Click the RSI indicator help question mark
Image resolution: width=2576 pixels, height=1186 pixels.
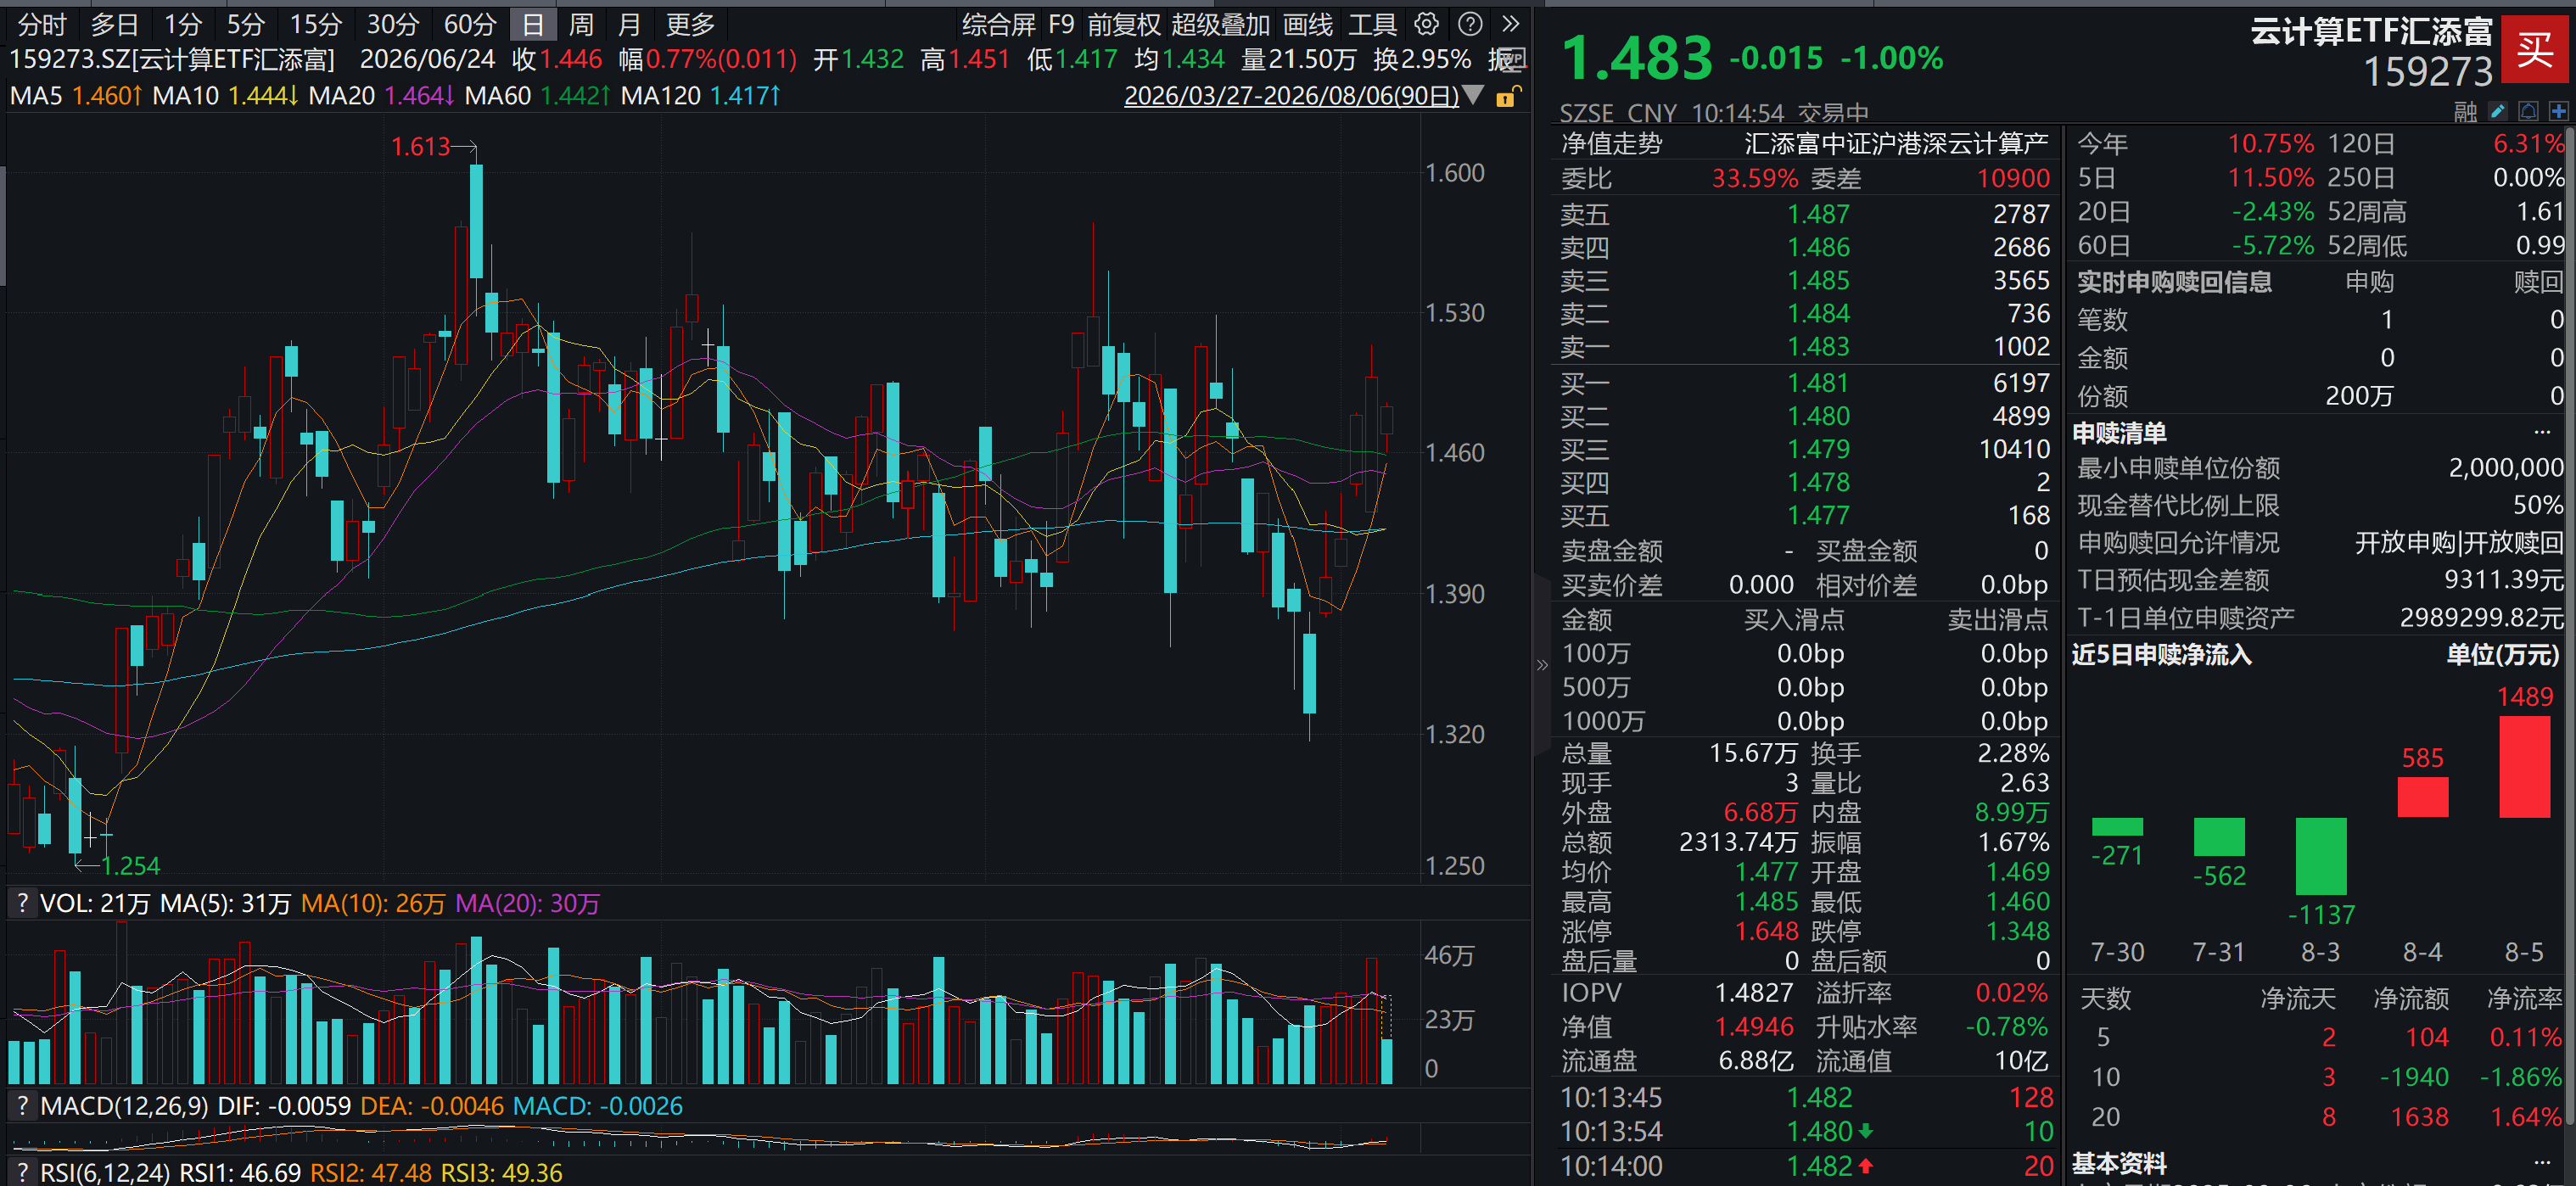click(x=22, y=1172)
